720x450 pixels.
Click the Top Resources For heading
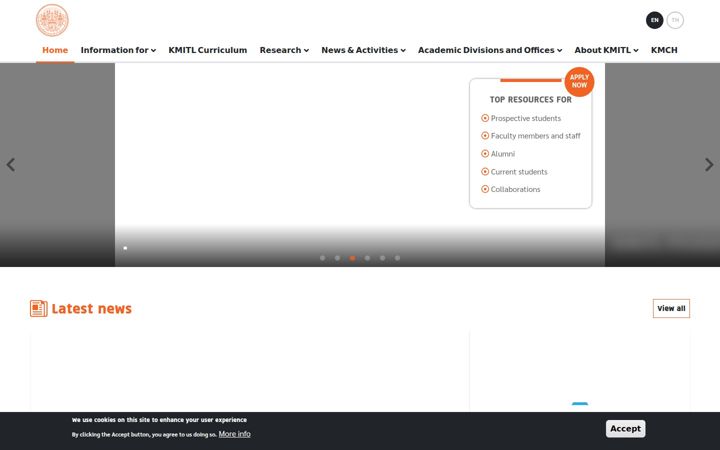pos(530,100)
